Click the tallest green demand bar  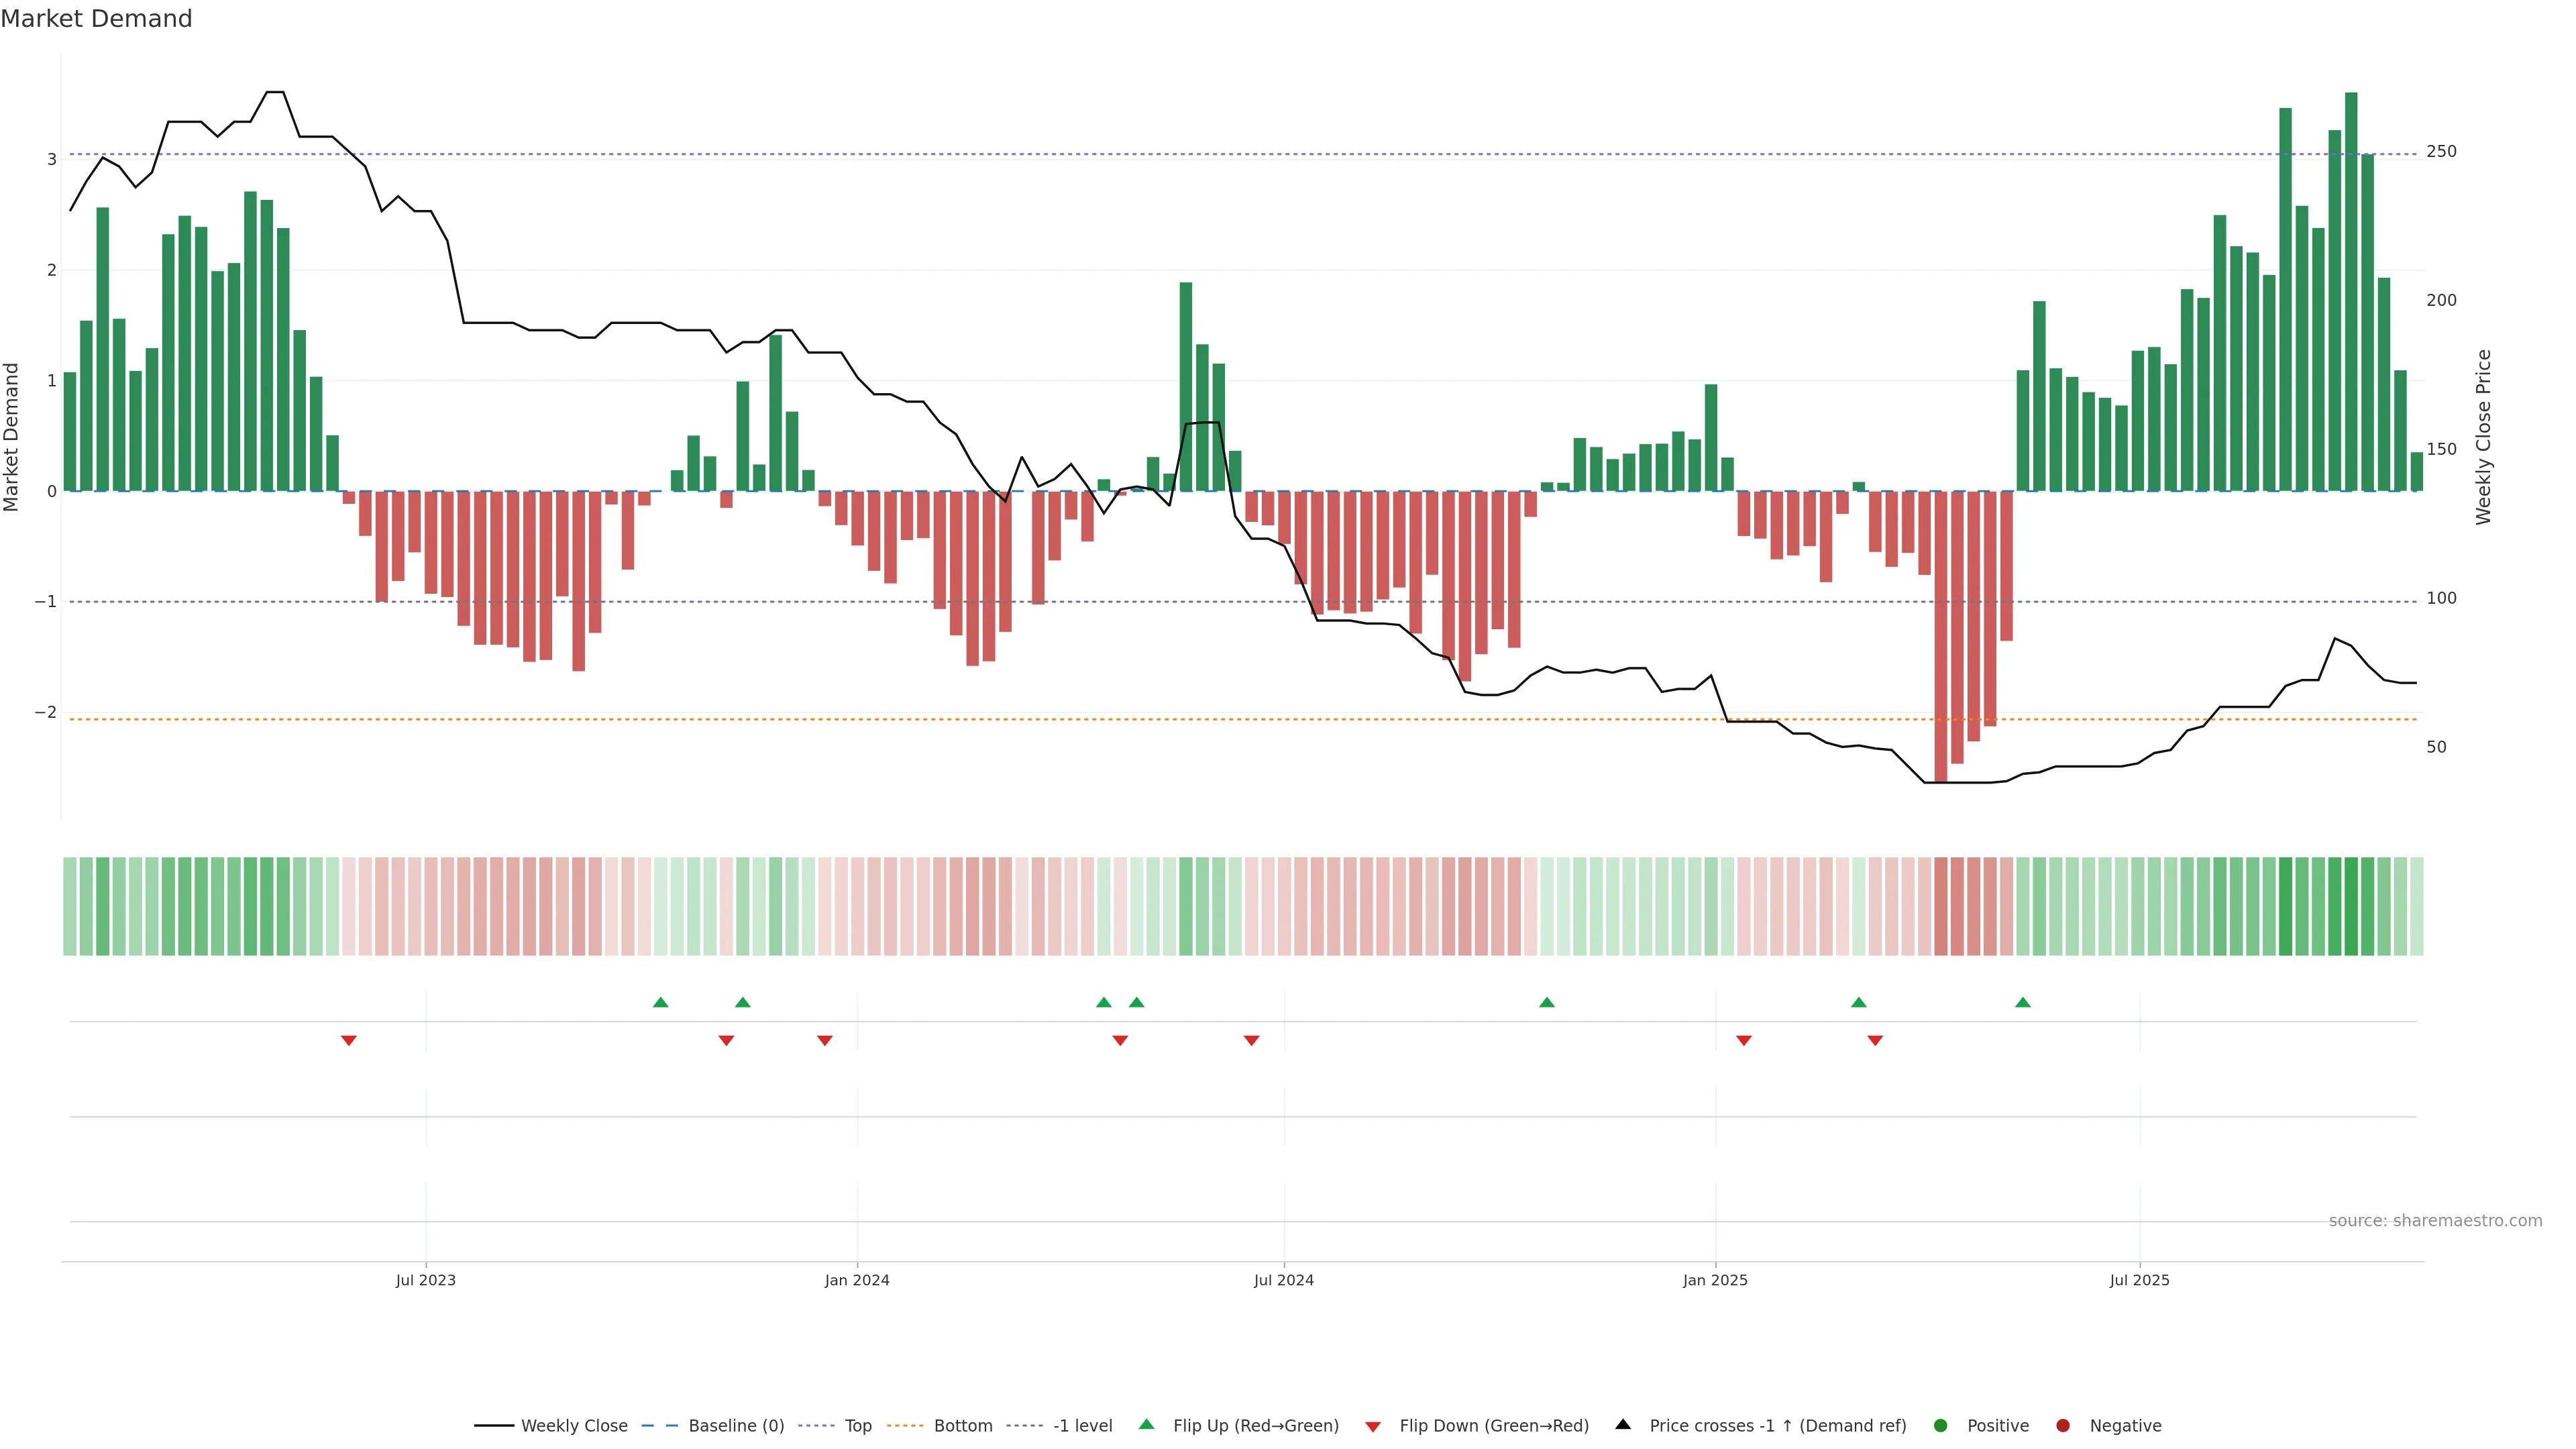(2351, 290)
